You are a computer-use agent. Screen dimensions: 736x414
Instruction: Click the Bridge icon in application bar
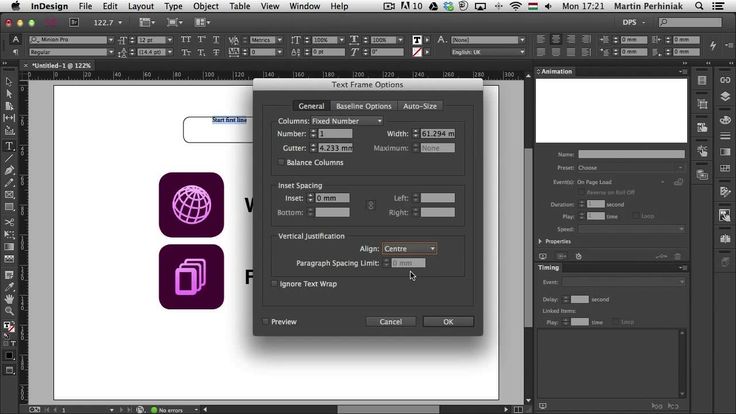pyautogui.click(x=74, y=22)
